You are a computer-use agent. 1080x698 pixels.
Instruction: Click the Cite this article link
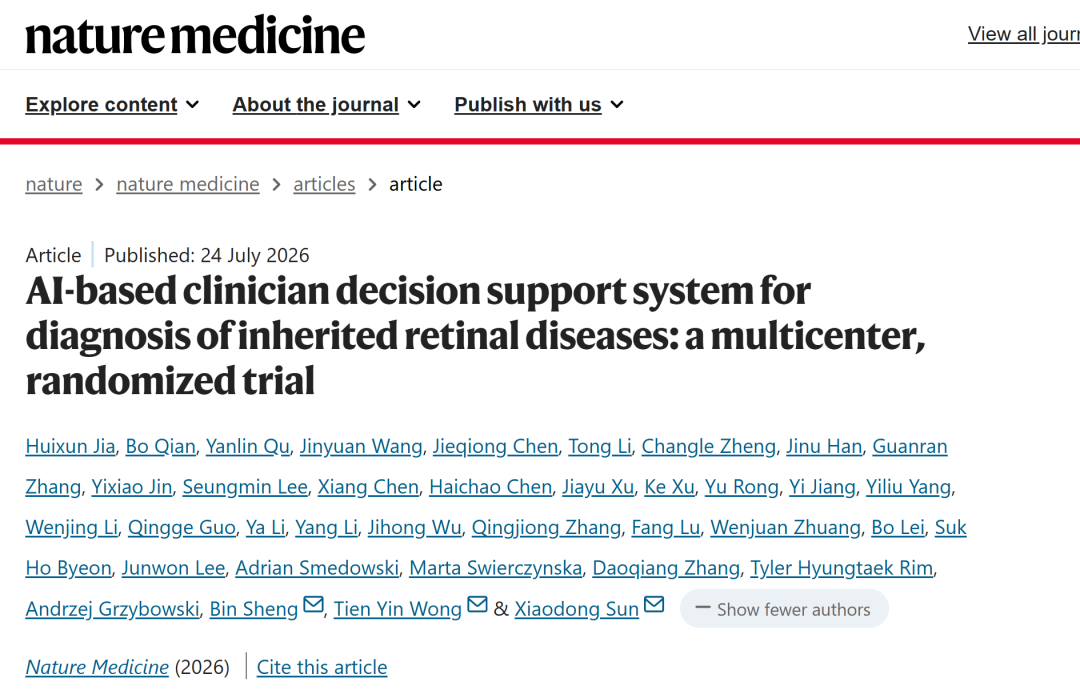(322, 667)
